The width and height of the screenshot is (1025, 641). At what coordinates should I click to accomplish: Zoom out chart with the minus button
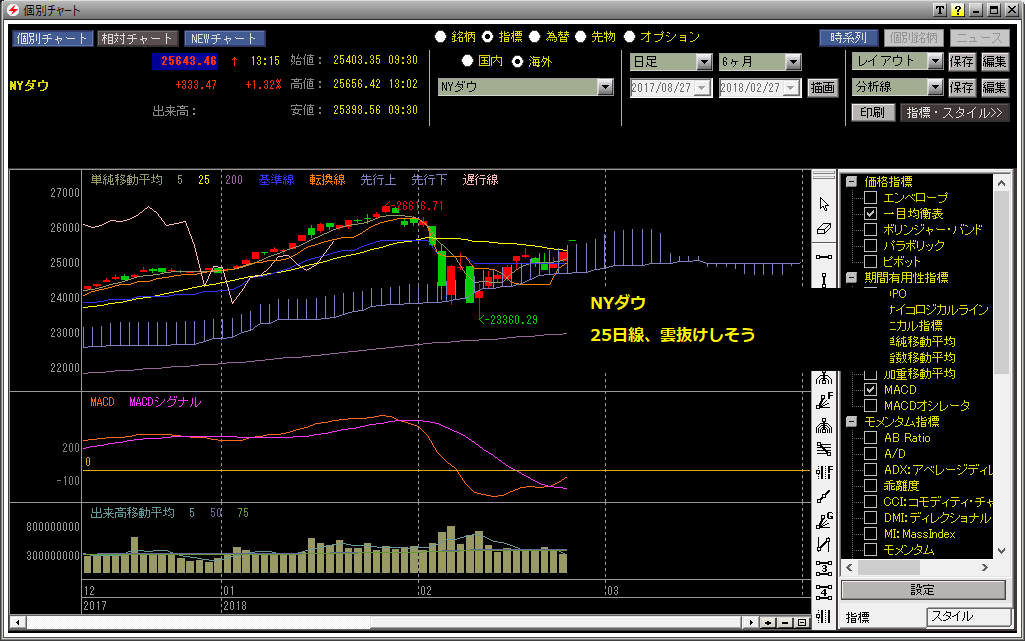click(785, 623)
